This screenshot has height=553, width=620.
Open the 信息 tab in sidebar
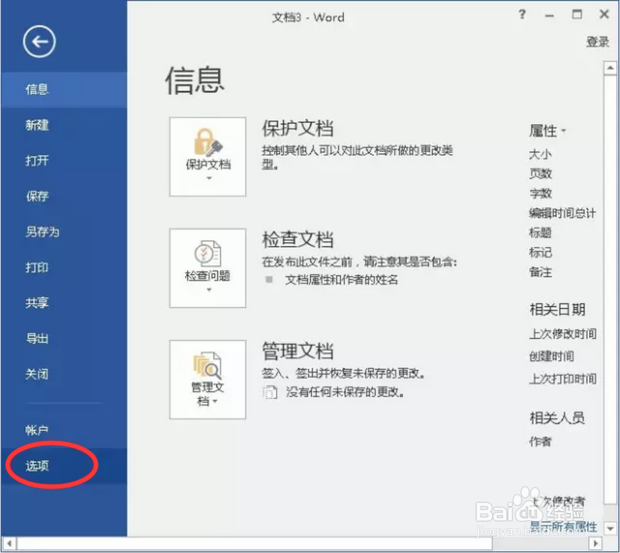(64, 90)
